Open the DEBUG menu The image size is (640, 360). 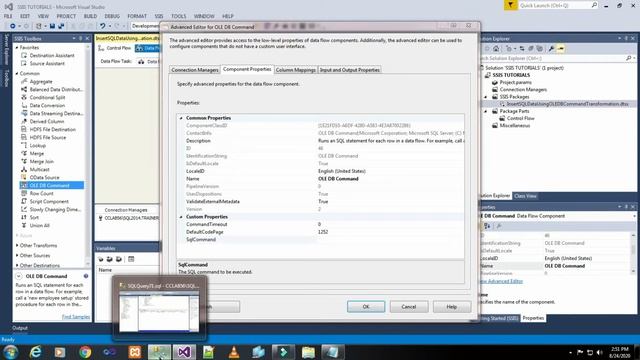coord(112,16)
